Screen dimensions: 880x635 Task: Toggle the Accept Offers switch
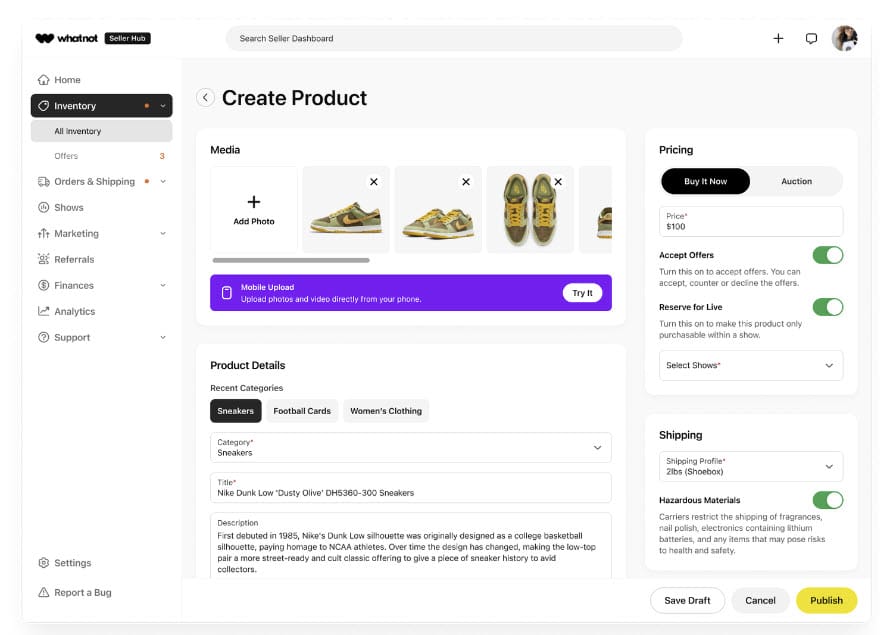click(x=827, y=255)
